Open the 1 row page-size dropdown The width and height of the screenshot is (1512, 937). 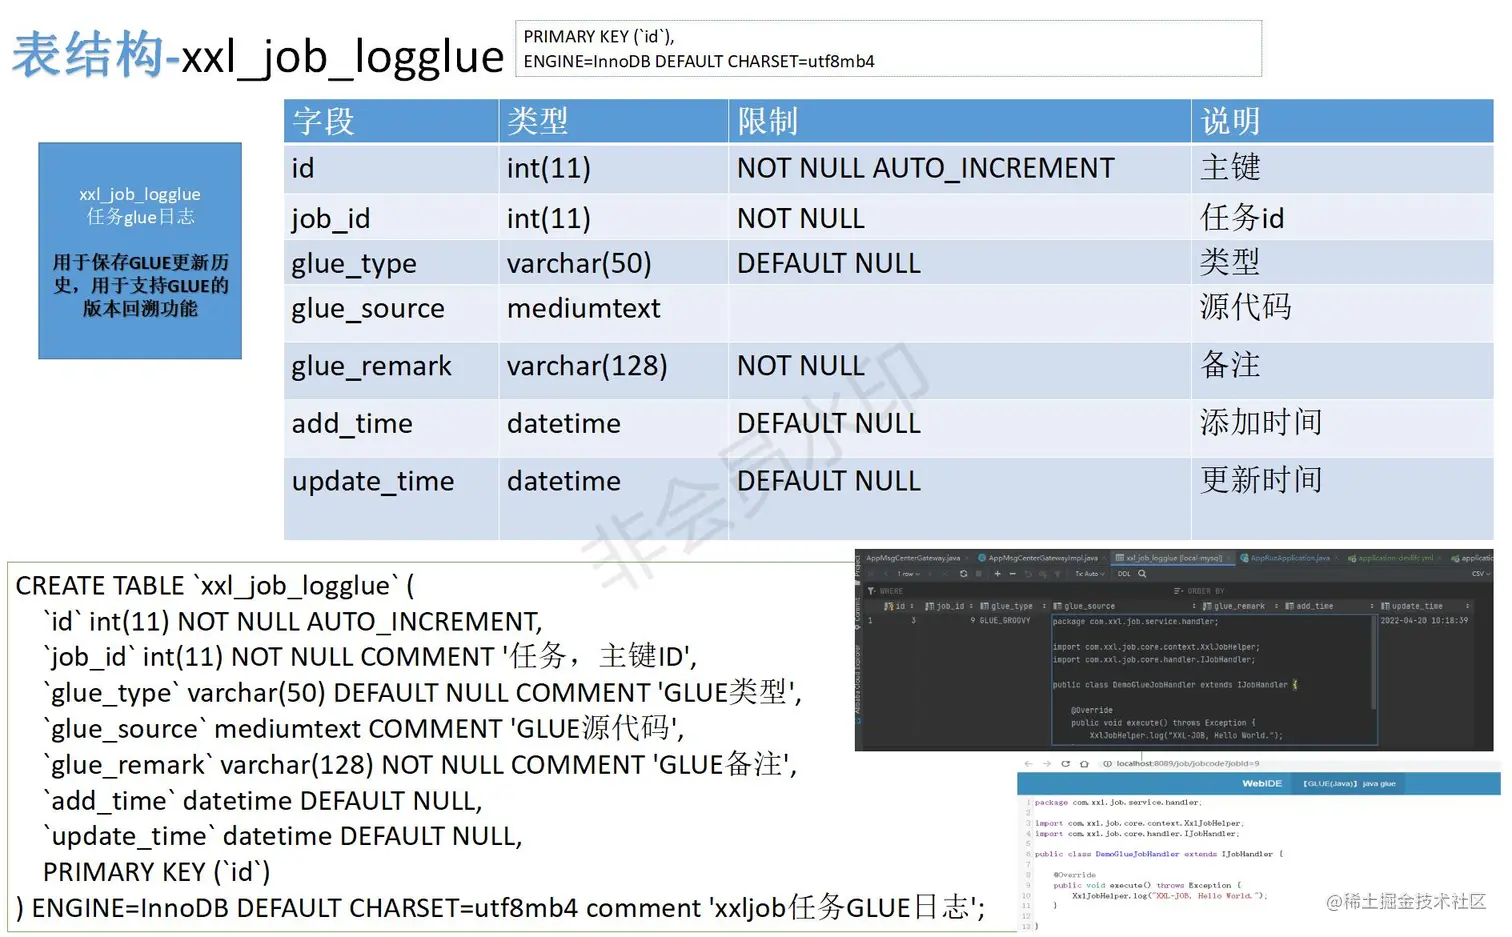909,574
